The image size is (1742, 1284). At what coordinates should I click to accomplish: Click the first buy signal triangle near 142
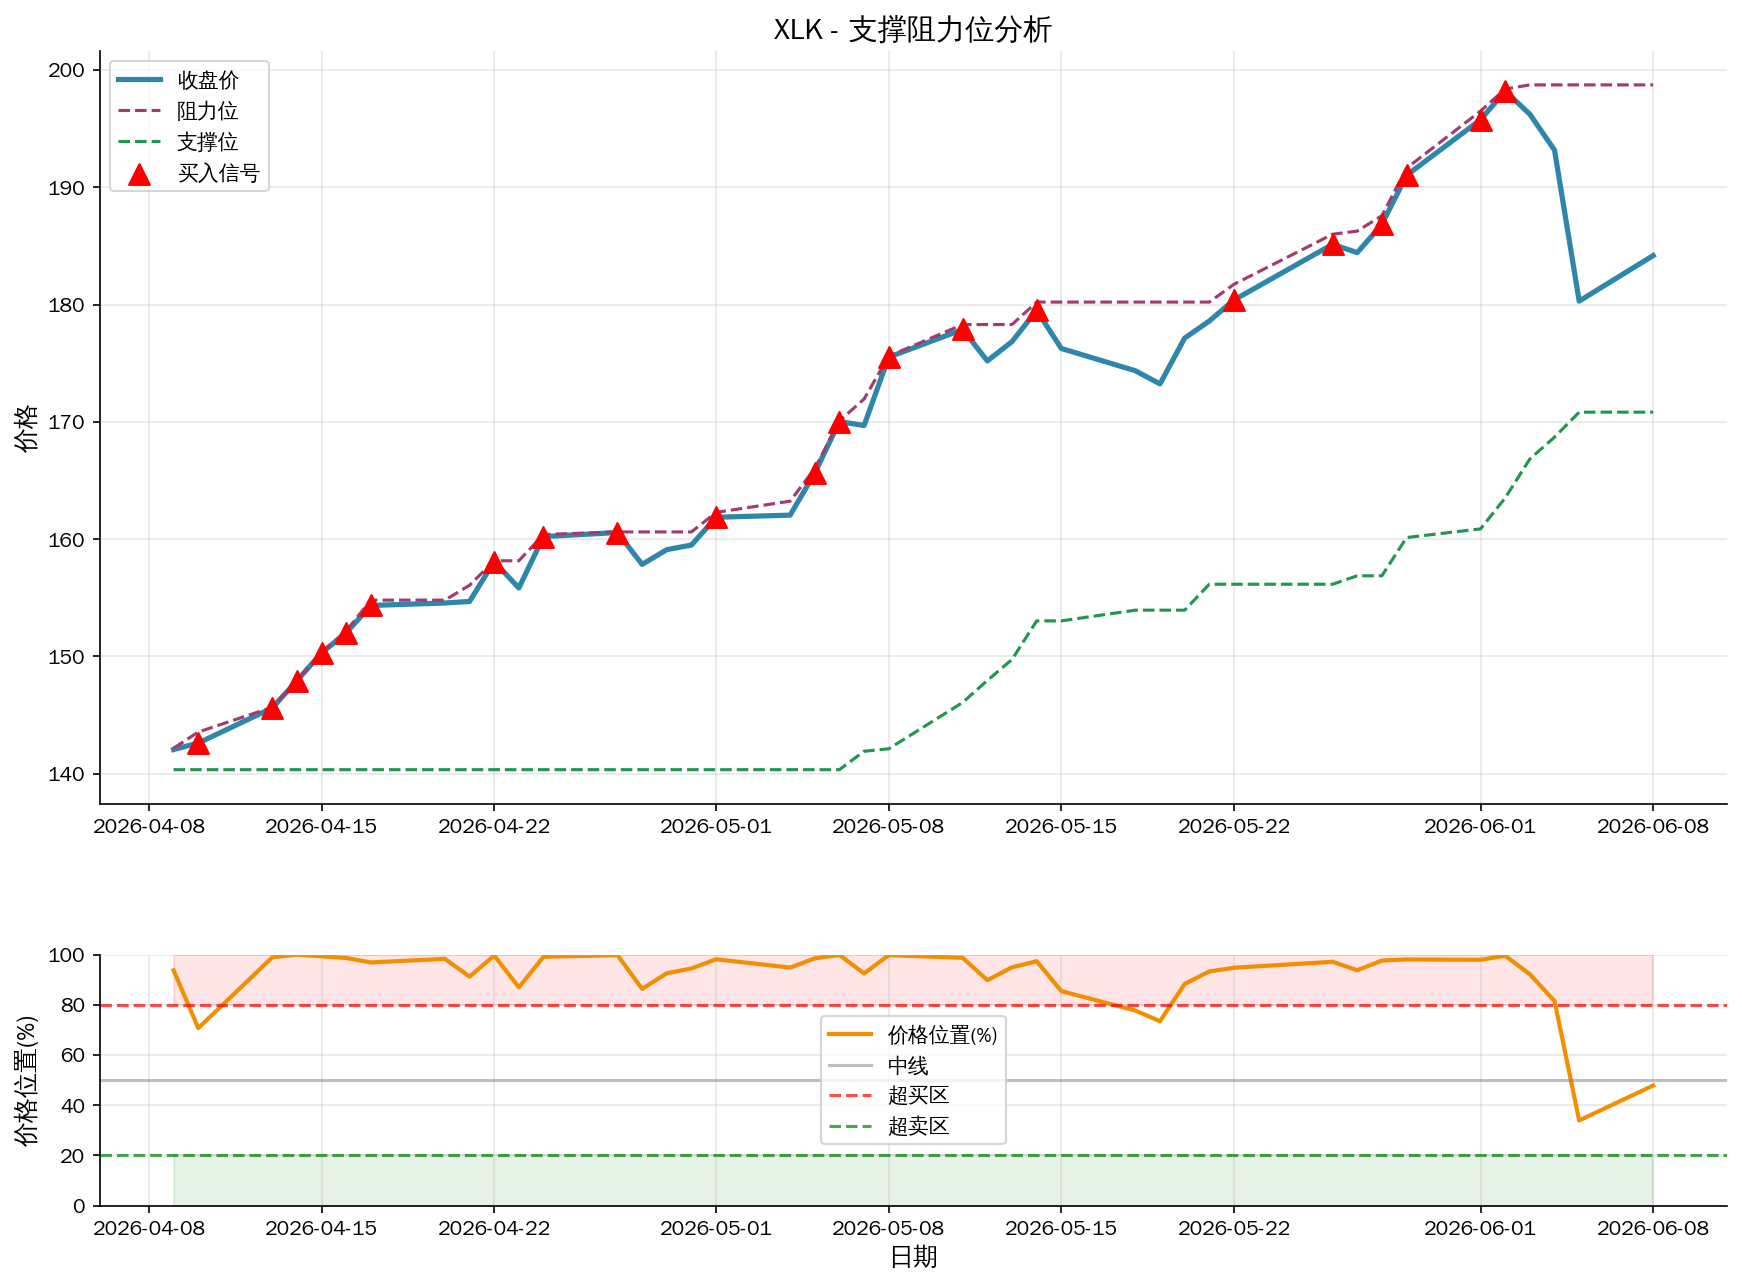click(198, 743)
